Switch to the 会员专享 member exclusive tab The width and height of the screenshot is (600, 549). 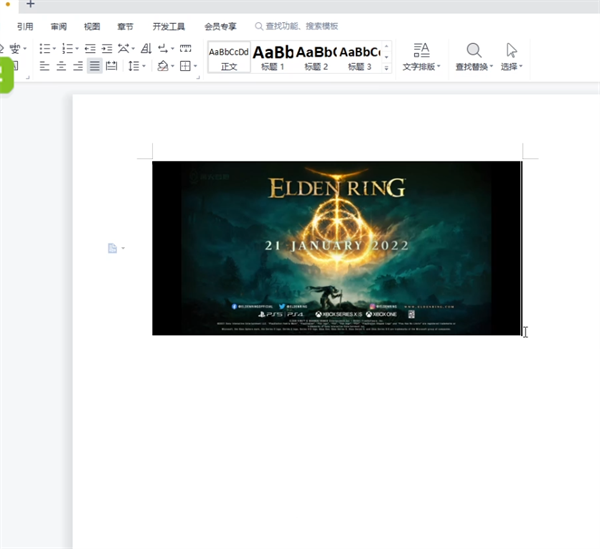[x=220, y=26]
